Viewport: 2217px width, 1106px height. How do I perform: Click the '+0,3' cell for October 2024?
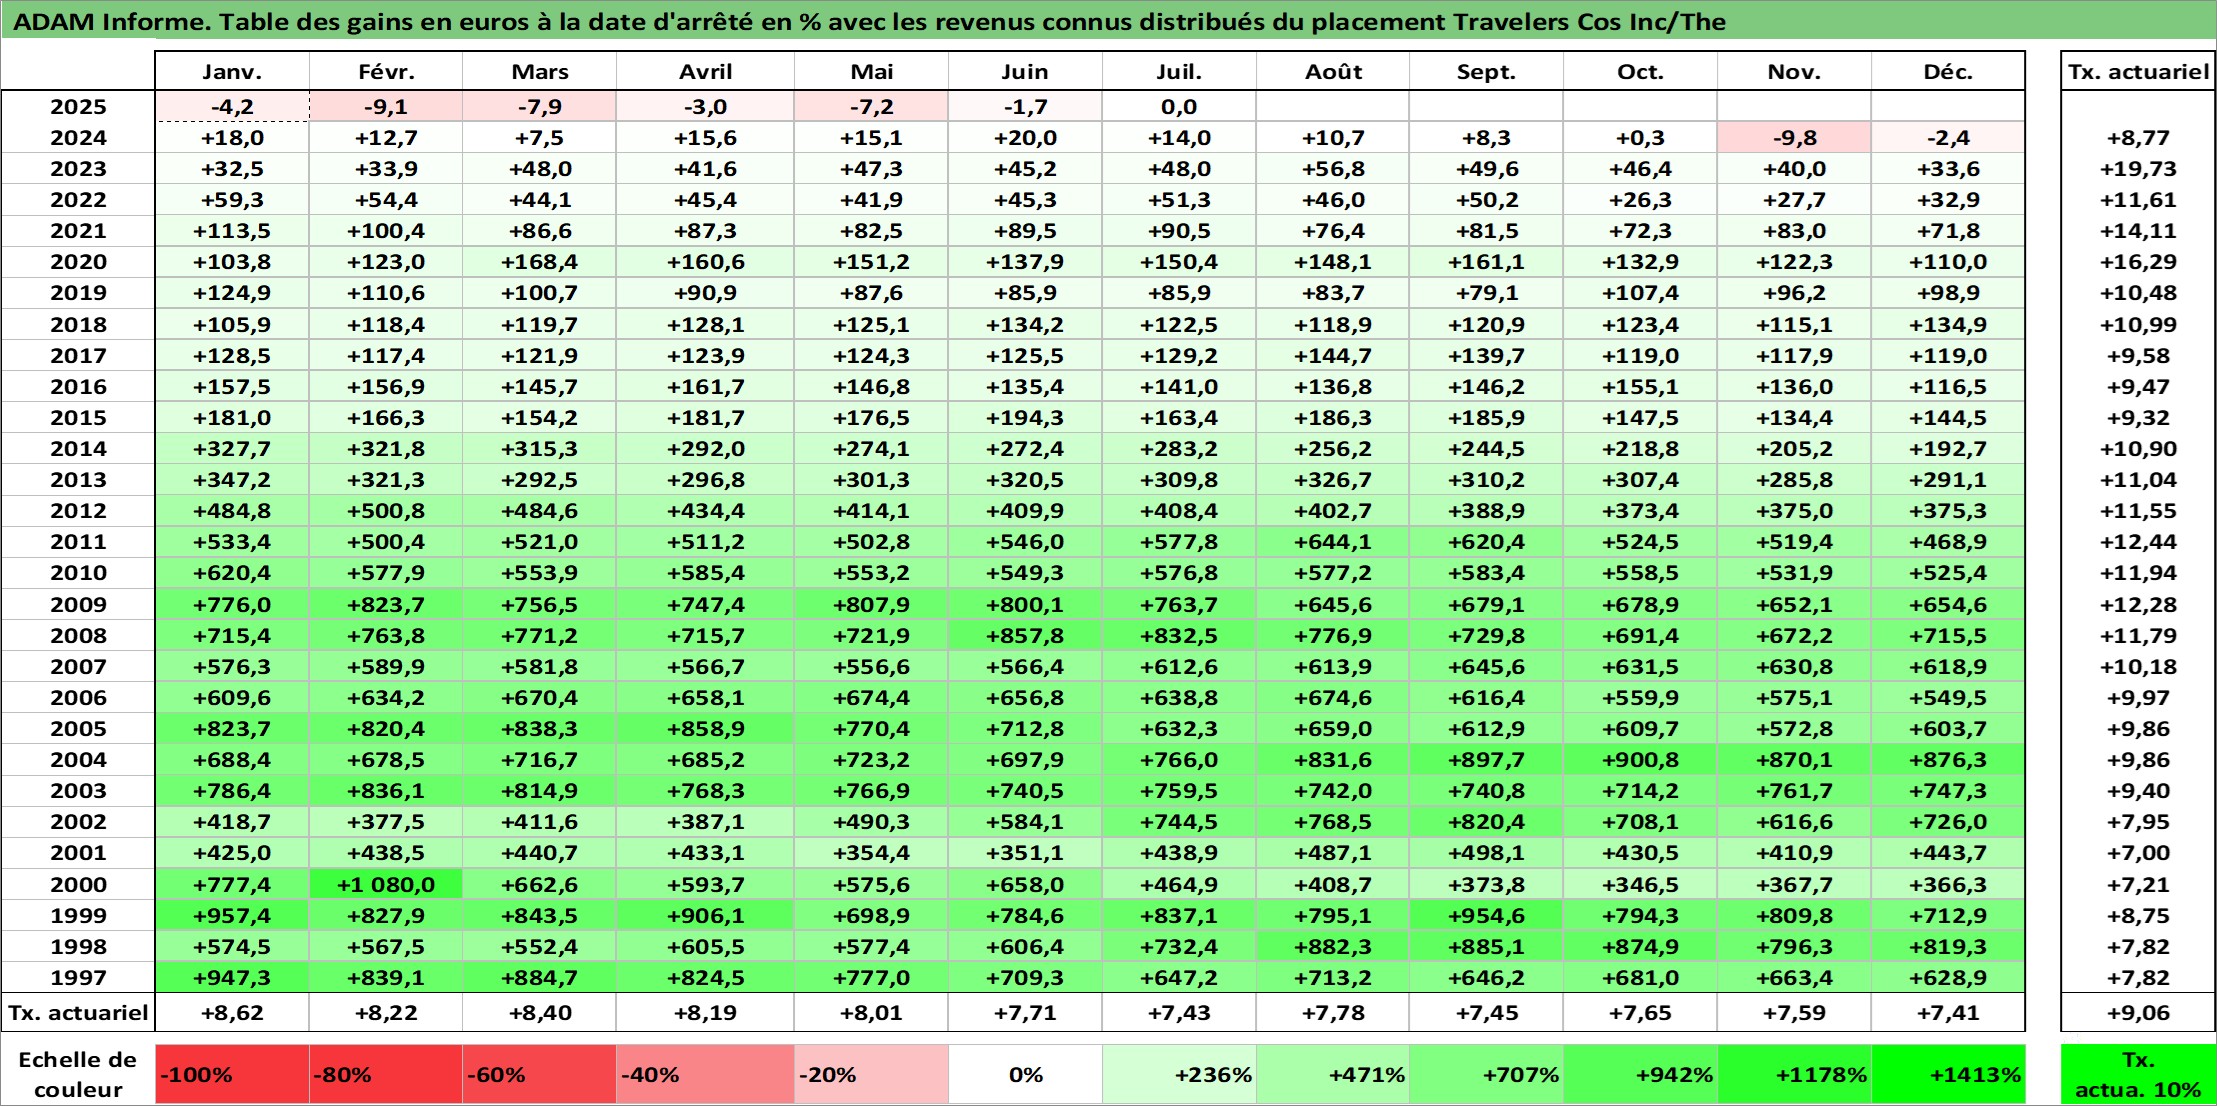tap(1640, 138)
